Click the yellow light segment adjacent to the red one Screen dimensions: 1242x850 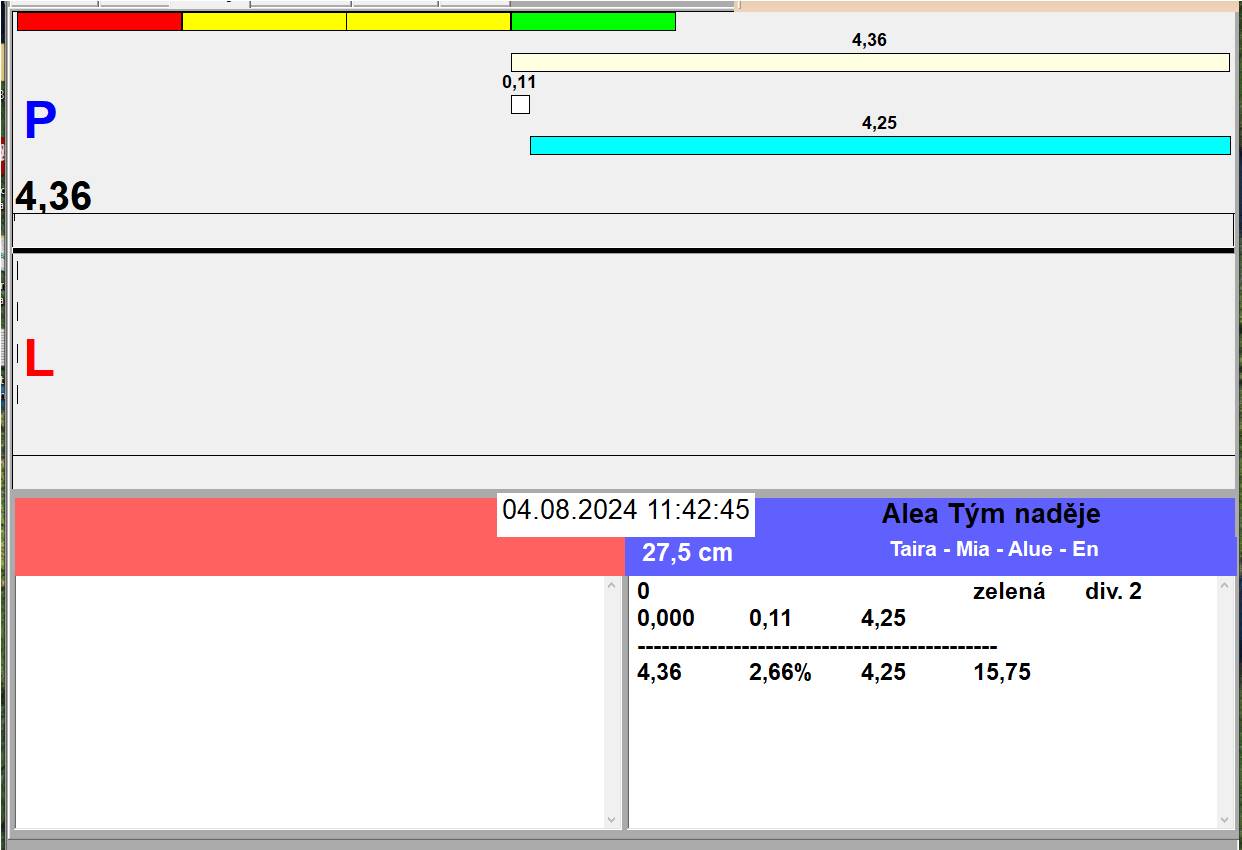264,21
